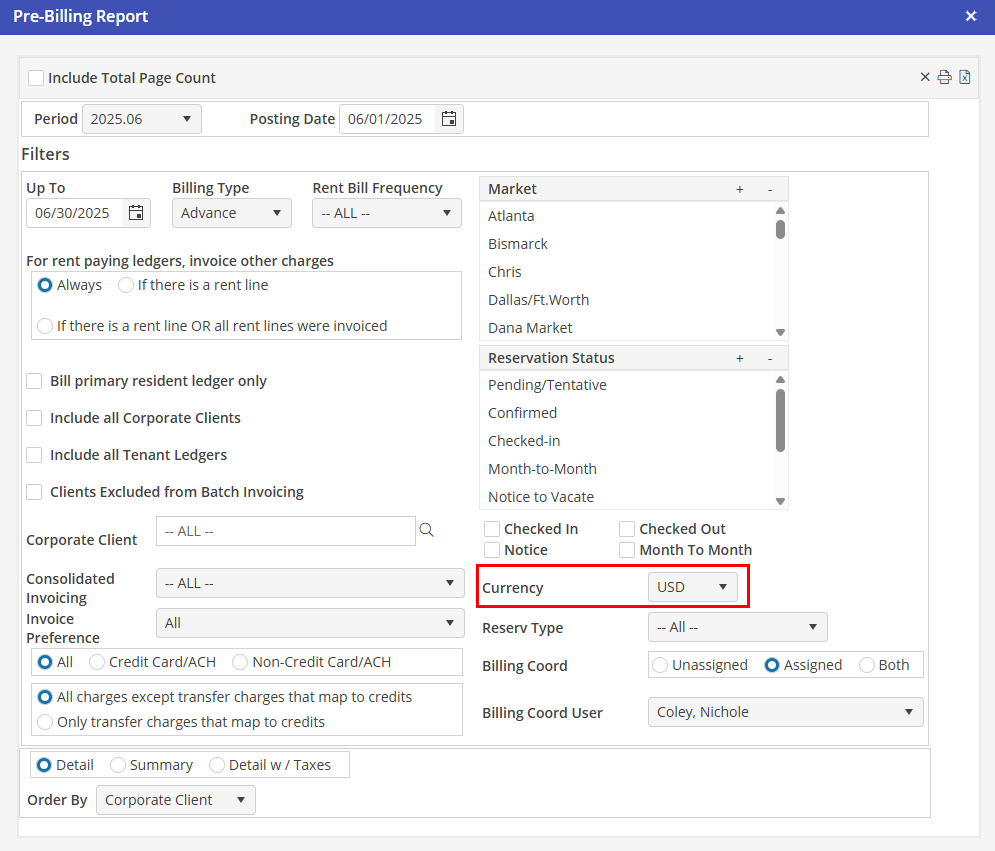Image resolution: width=995 pixels, height=851 pixels.
Task: Enable Include Total Page Count checkbox
Action: pos(36,78)
